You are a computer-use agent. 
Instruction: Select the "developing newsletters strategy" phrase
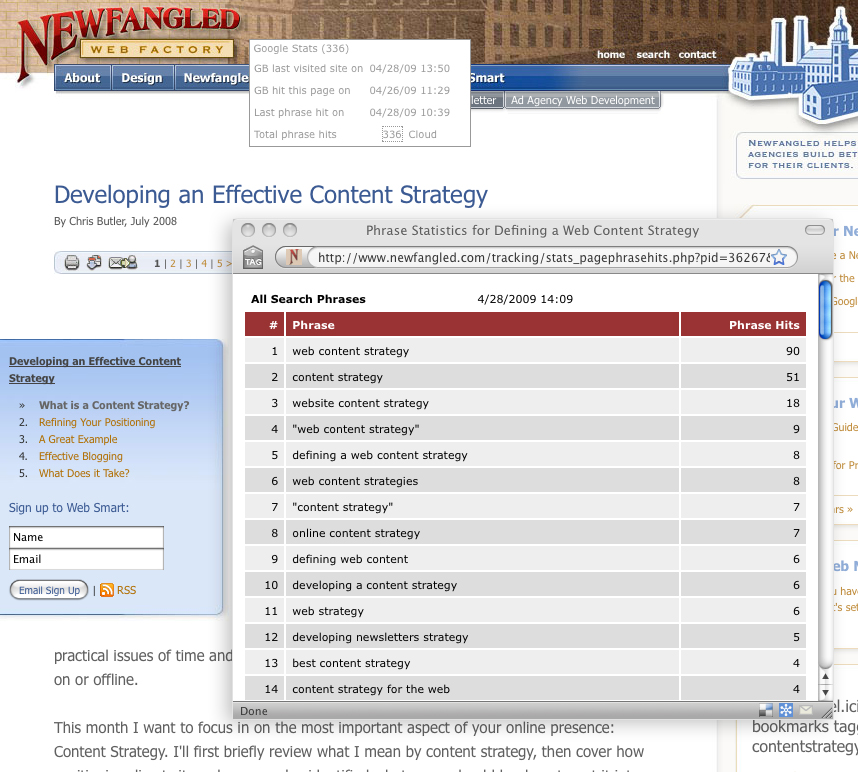[380, 637]
